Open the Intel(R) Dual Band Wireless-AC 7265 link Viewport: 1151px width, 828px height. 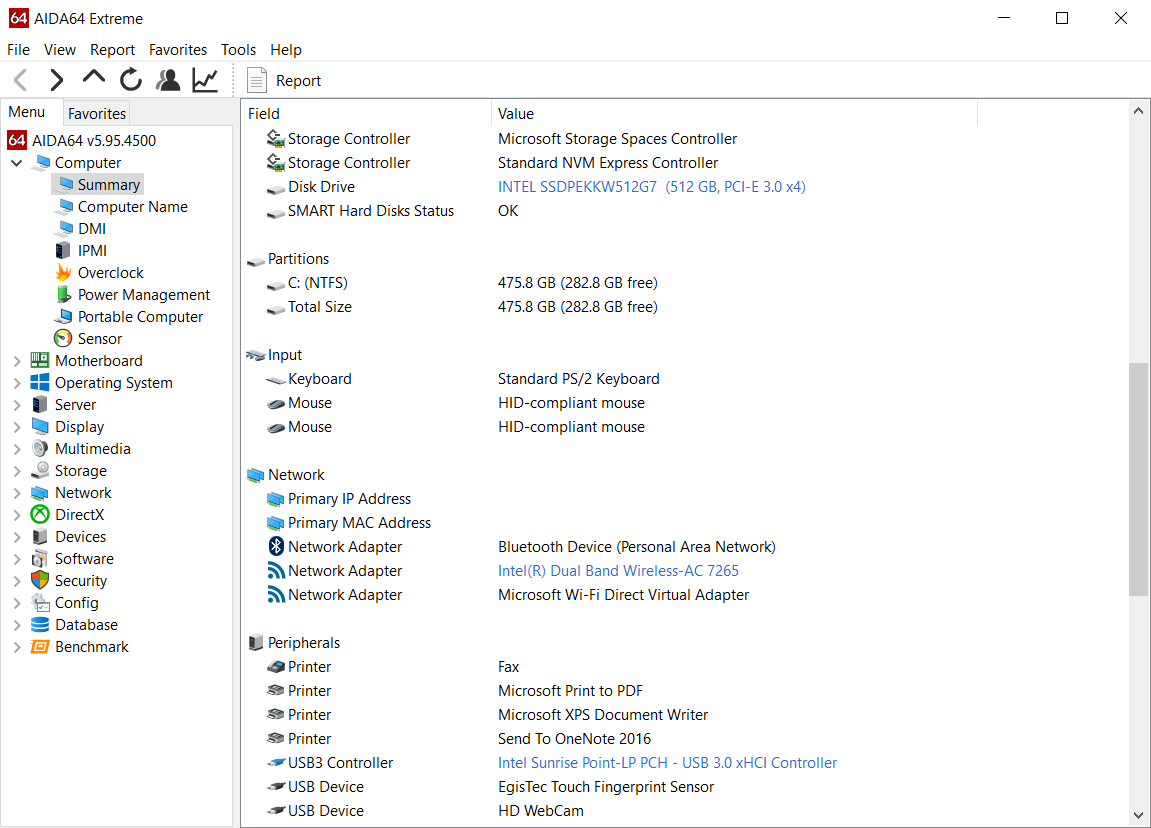pyautogui.click(x=618, y=570)
